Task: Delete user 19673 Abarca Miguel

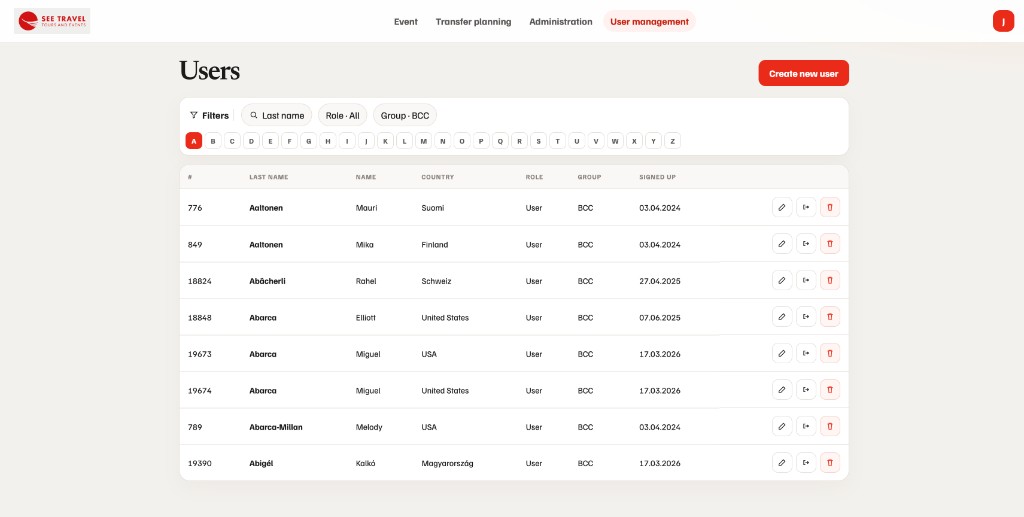Action: click(x=830, y=353)
